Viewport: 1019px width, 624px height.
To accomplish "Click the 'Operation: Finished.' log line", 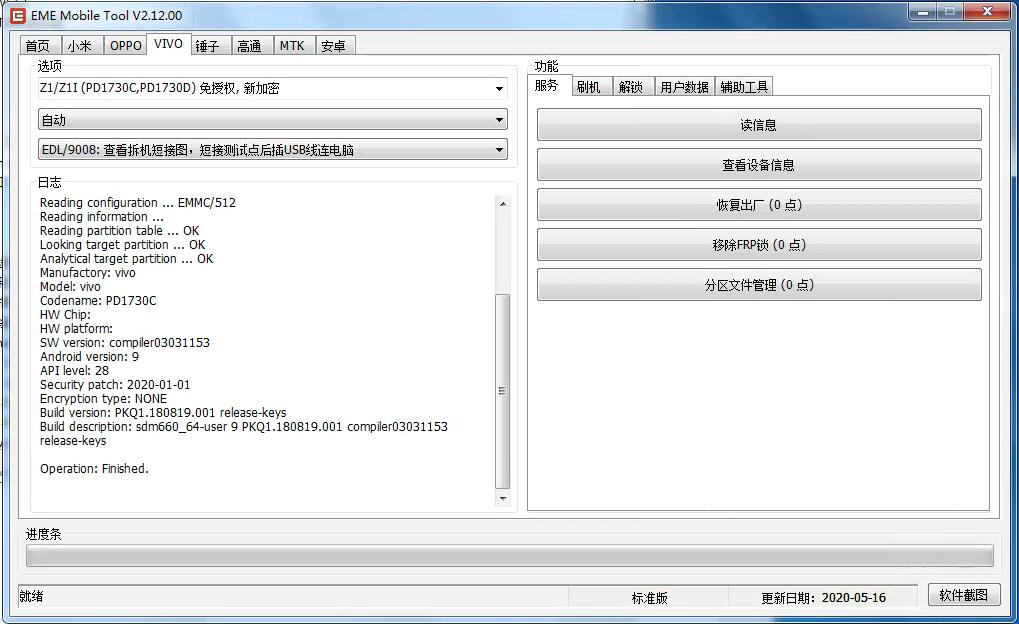I will [94, 468].
